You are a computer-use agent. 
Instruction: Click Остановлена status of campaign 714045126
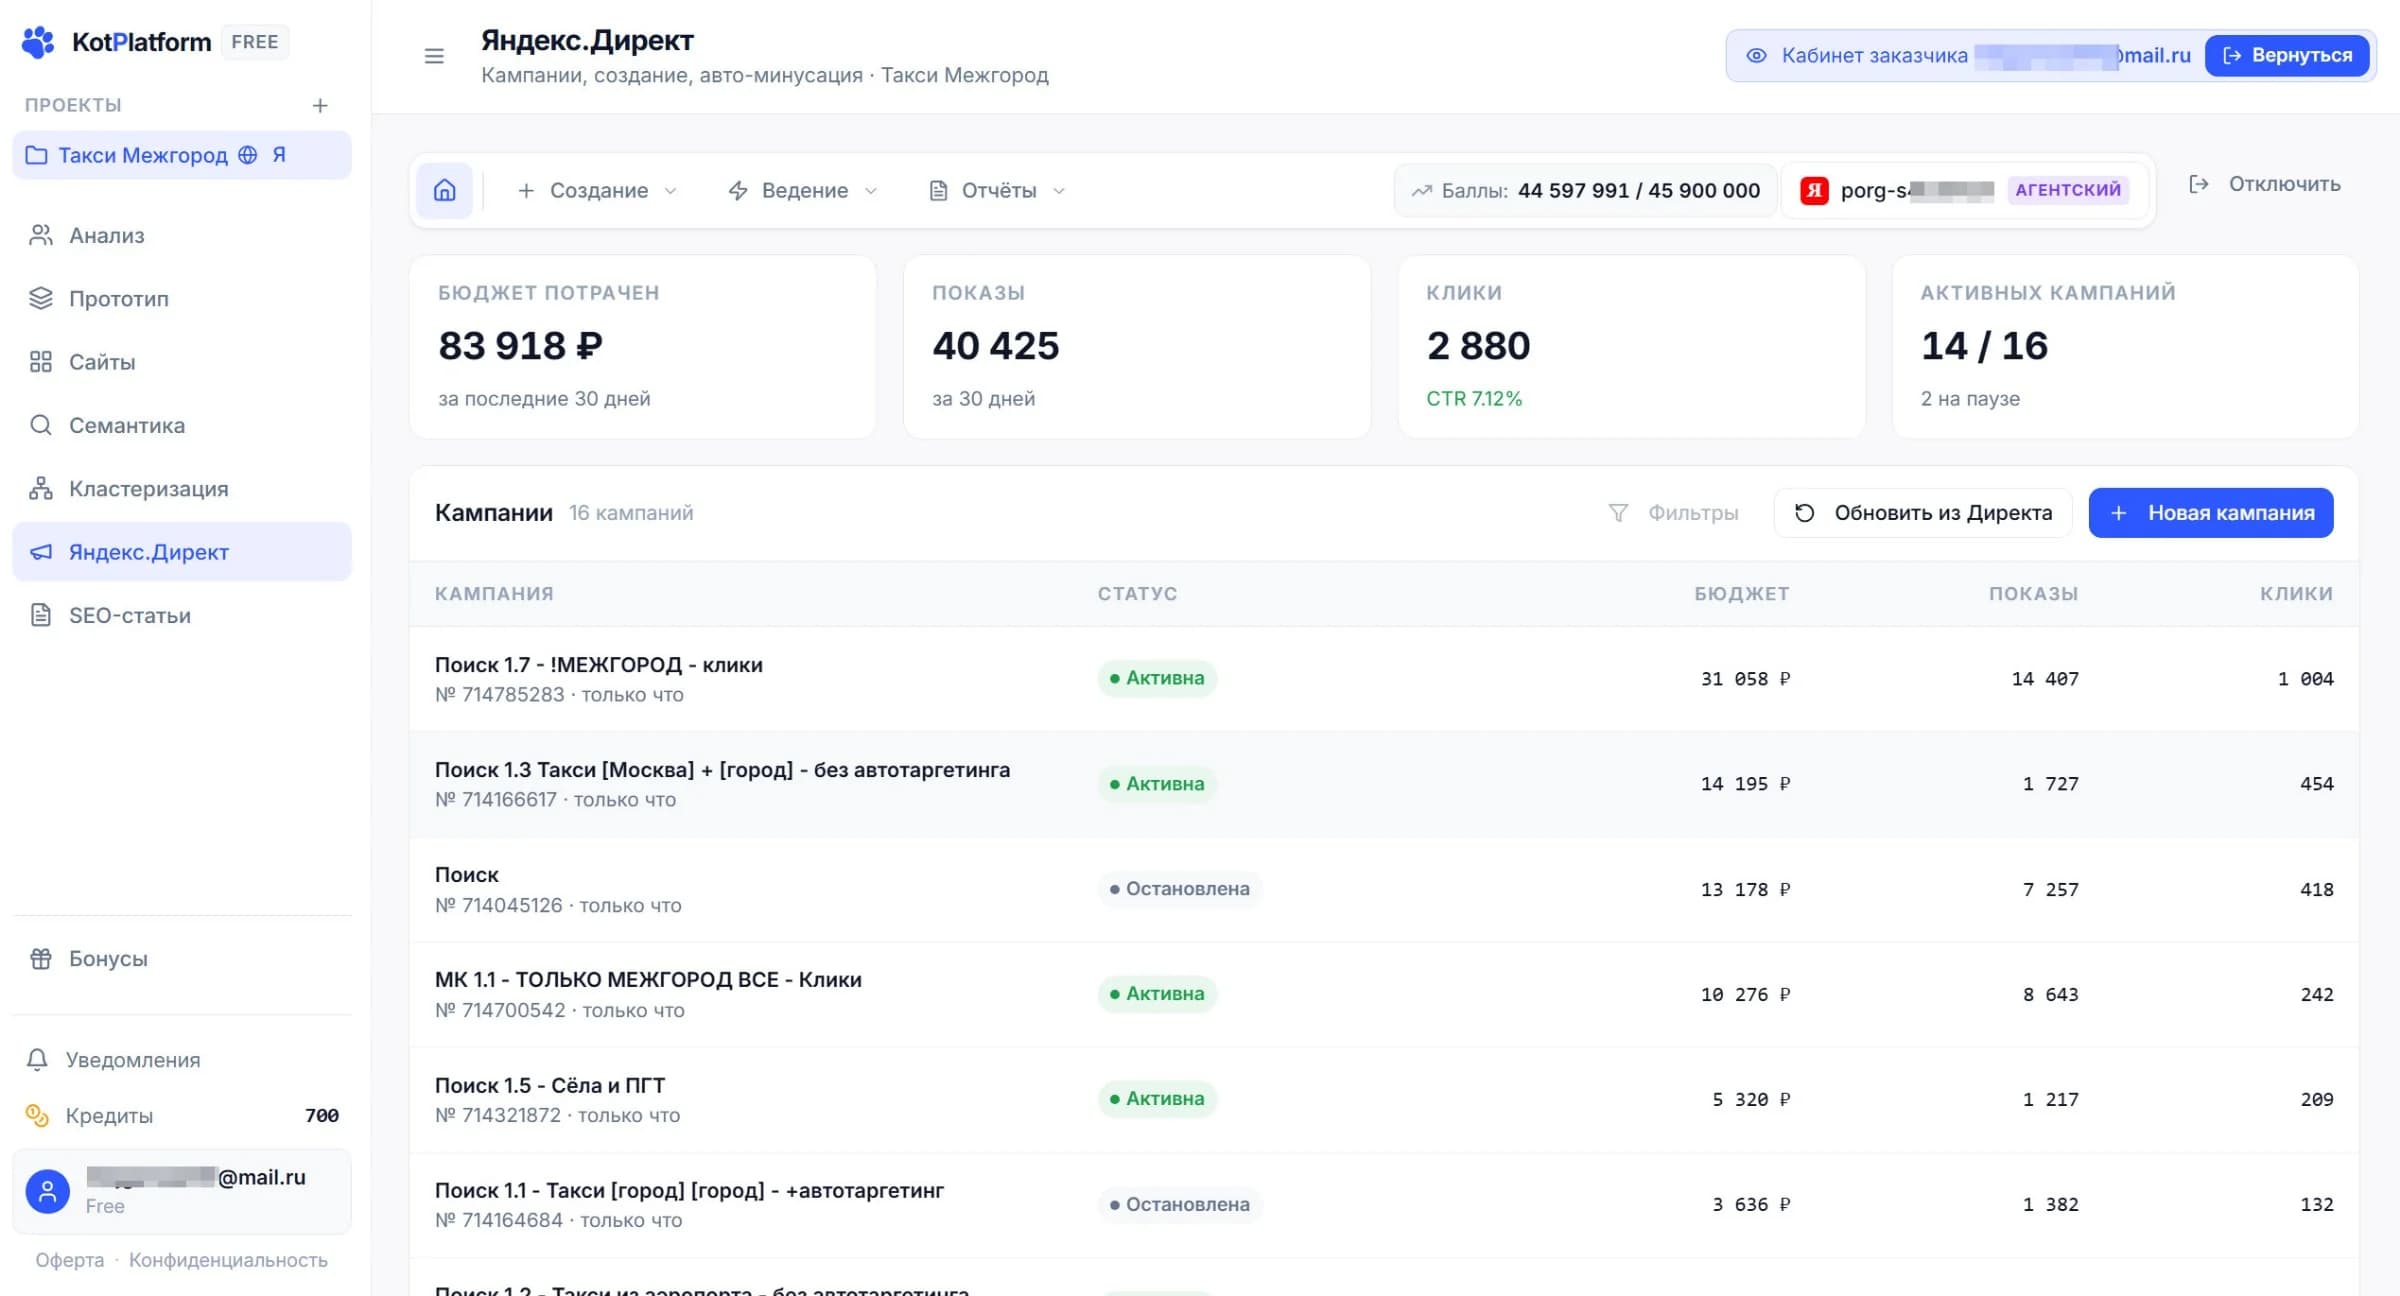1180,889
